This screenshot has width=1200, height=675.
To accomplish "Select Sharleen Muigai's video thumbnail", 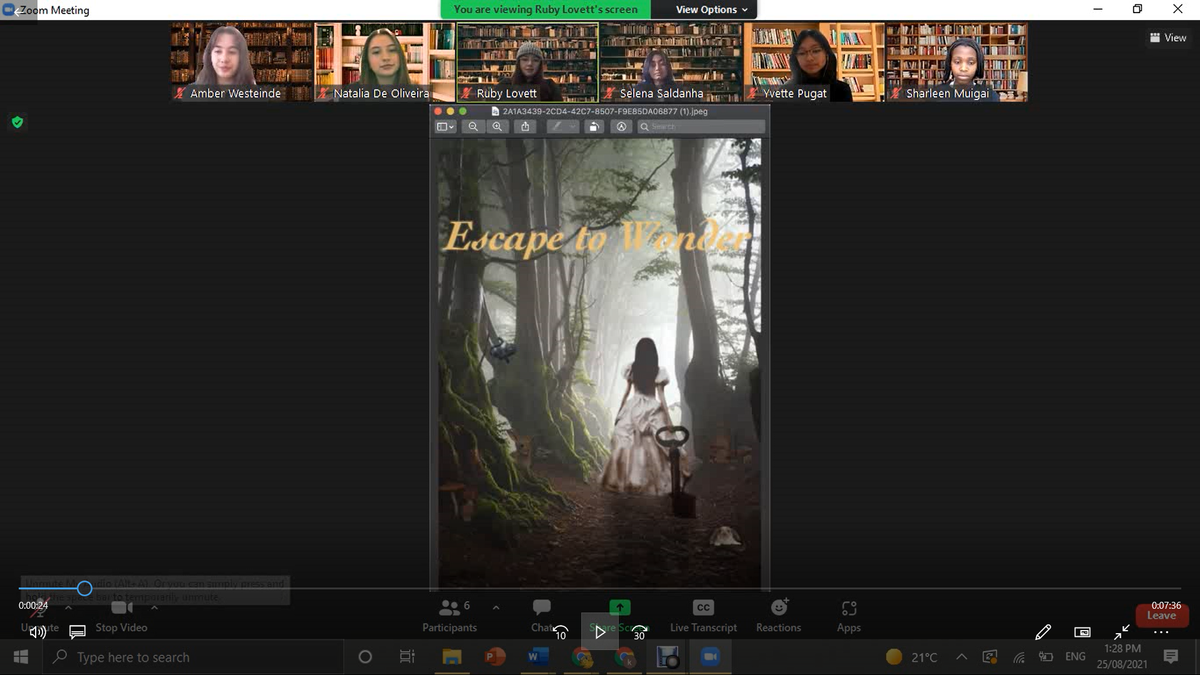I will [956, 62].
